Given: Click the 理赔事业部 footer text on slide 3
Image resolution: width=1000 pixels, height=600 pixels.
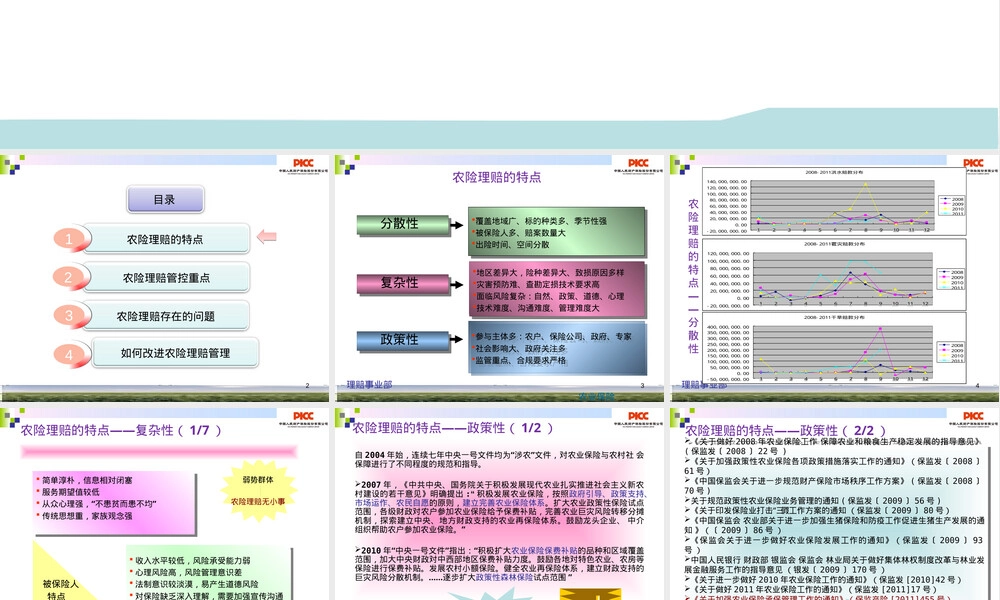Looking at the screenshot, I should click(369, 384).
